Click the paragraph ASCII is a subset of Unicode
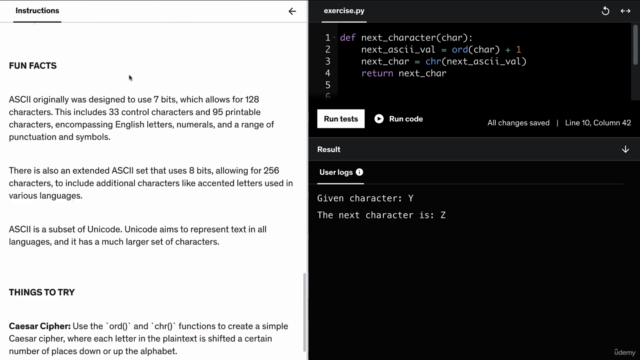 point(138,236)
